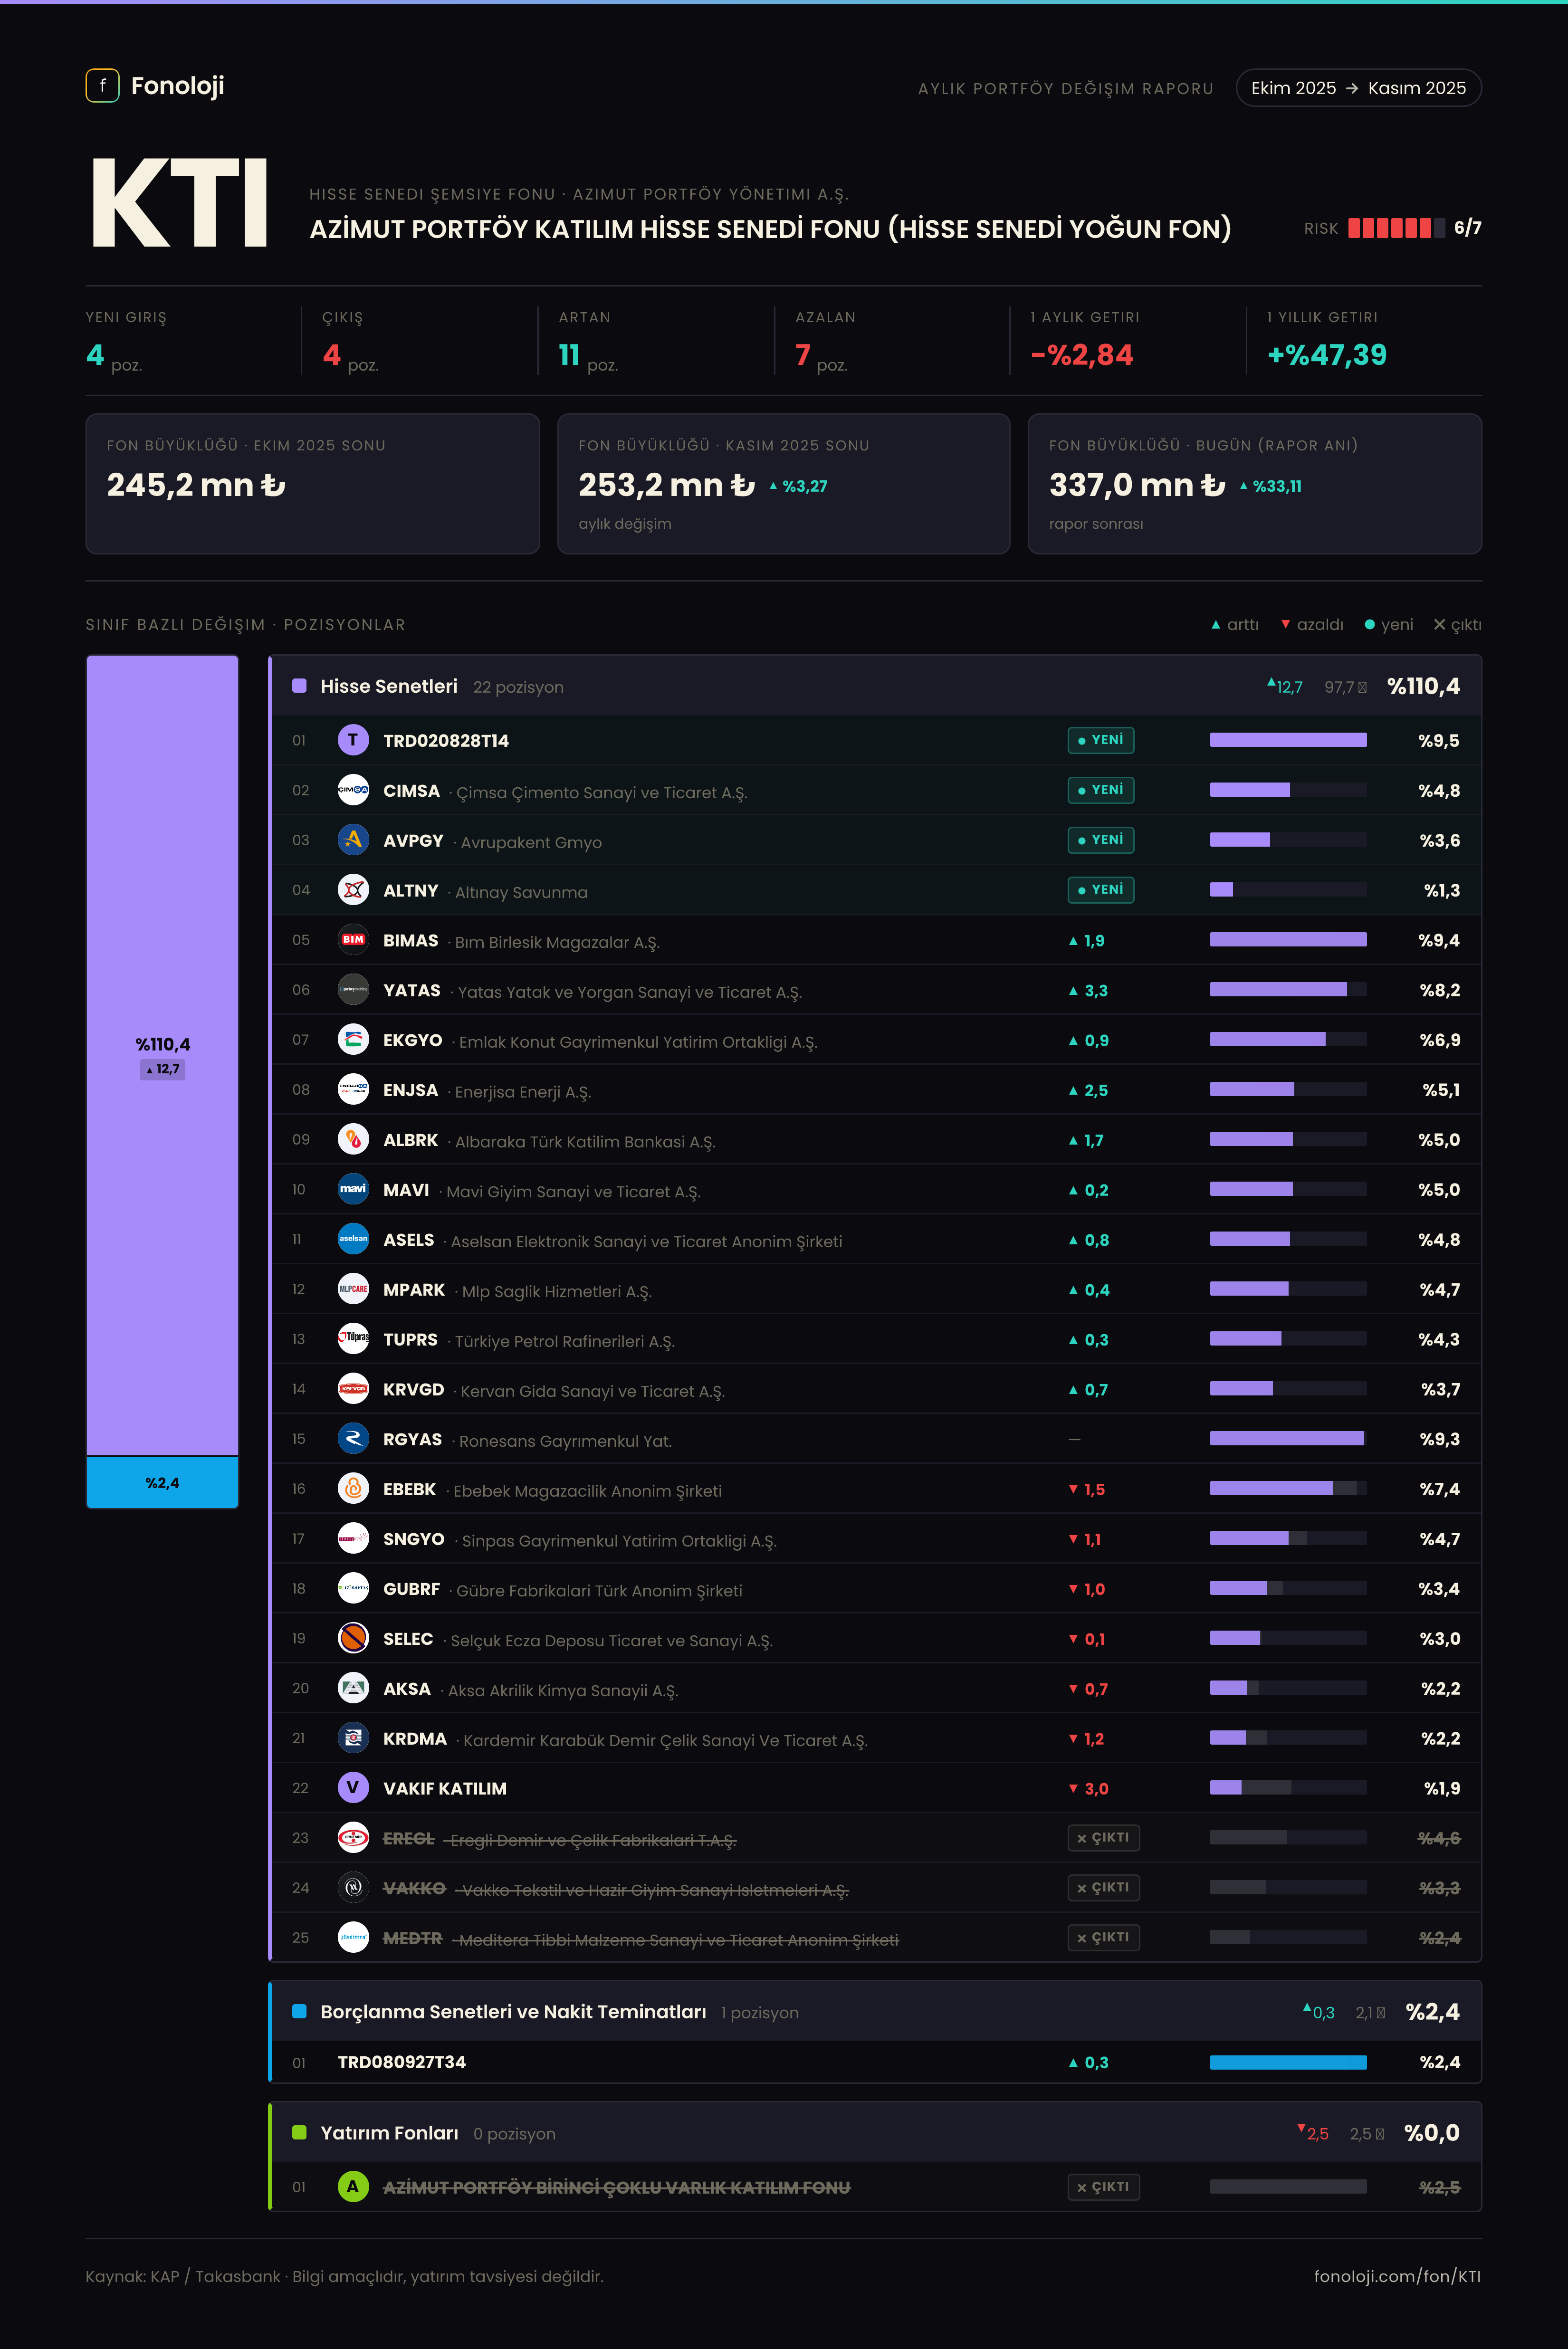Screen dimensions: 1568x2349
Task: Click the green Yatırım Fonları color square
Action: [299, 2132]
